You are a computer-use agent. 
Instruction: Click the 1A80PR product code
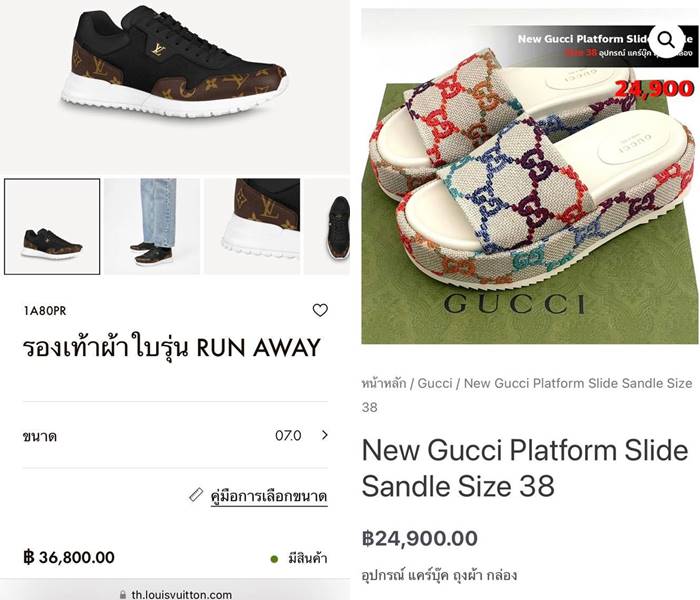point(45,311)
